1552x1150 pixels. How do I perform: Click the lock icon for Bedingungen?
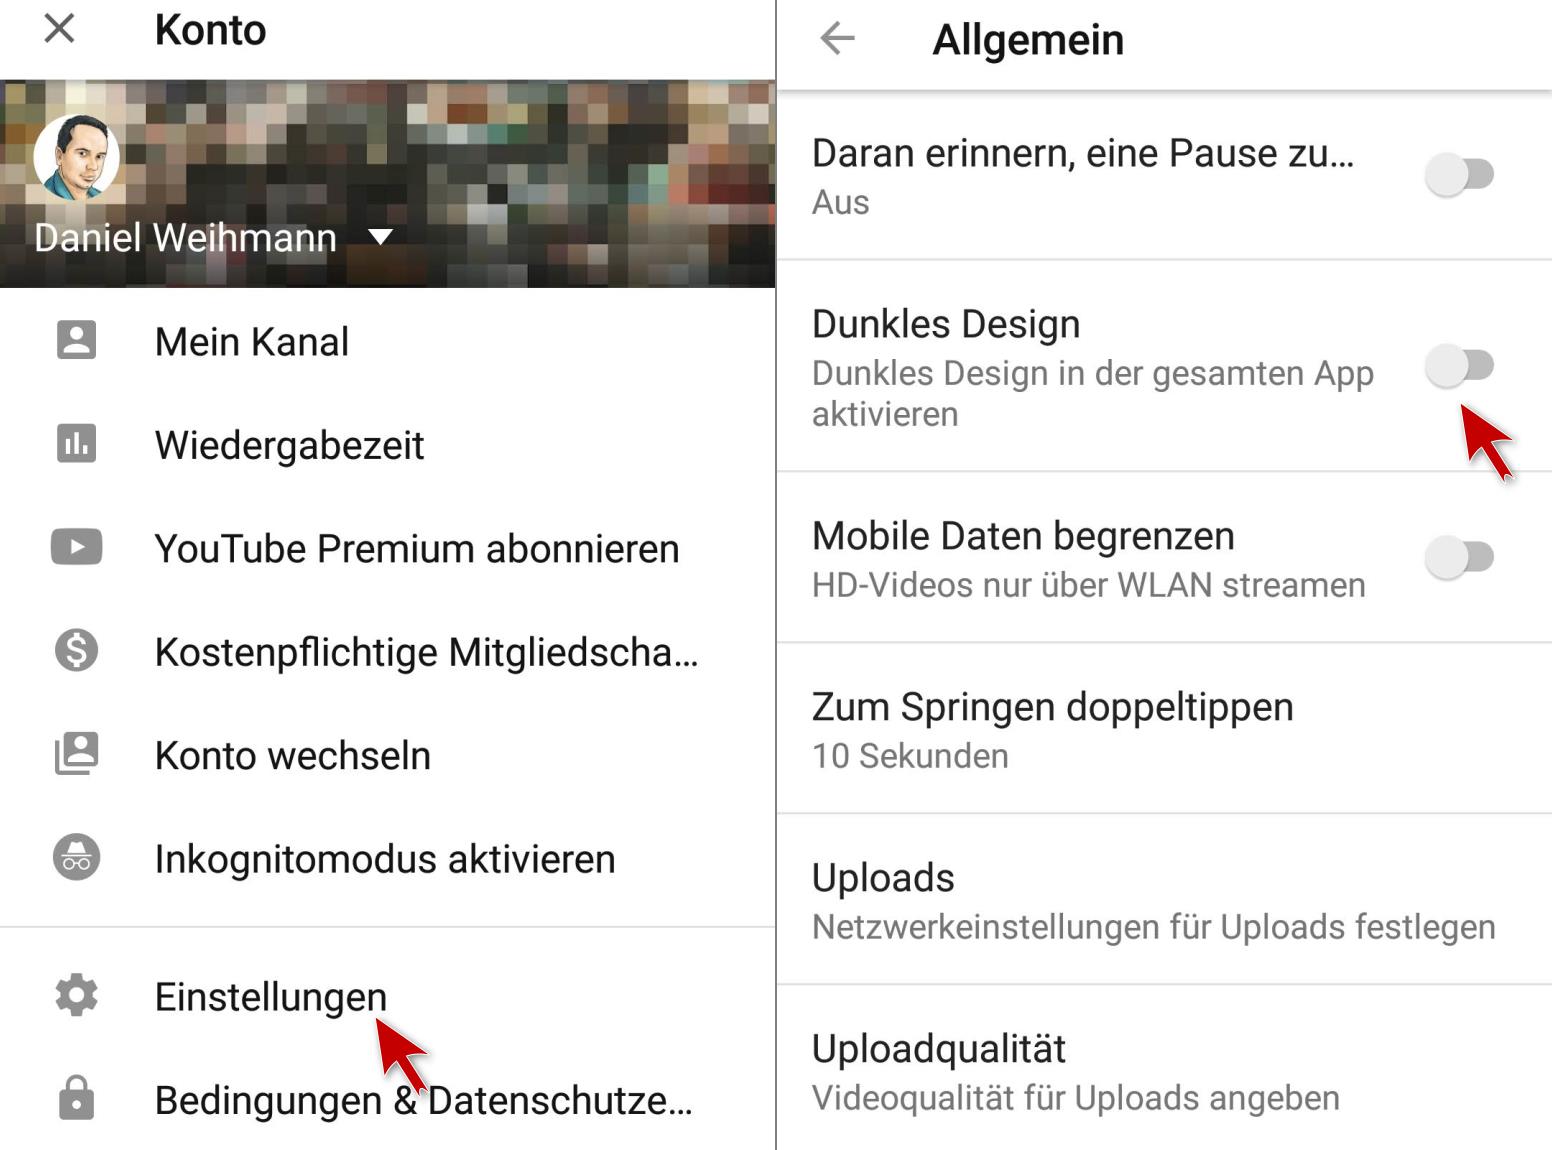77,1098
